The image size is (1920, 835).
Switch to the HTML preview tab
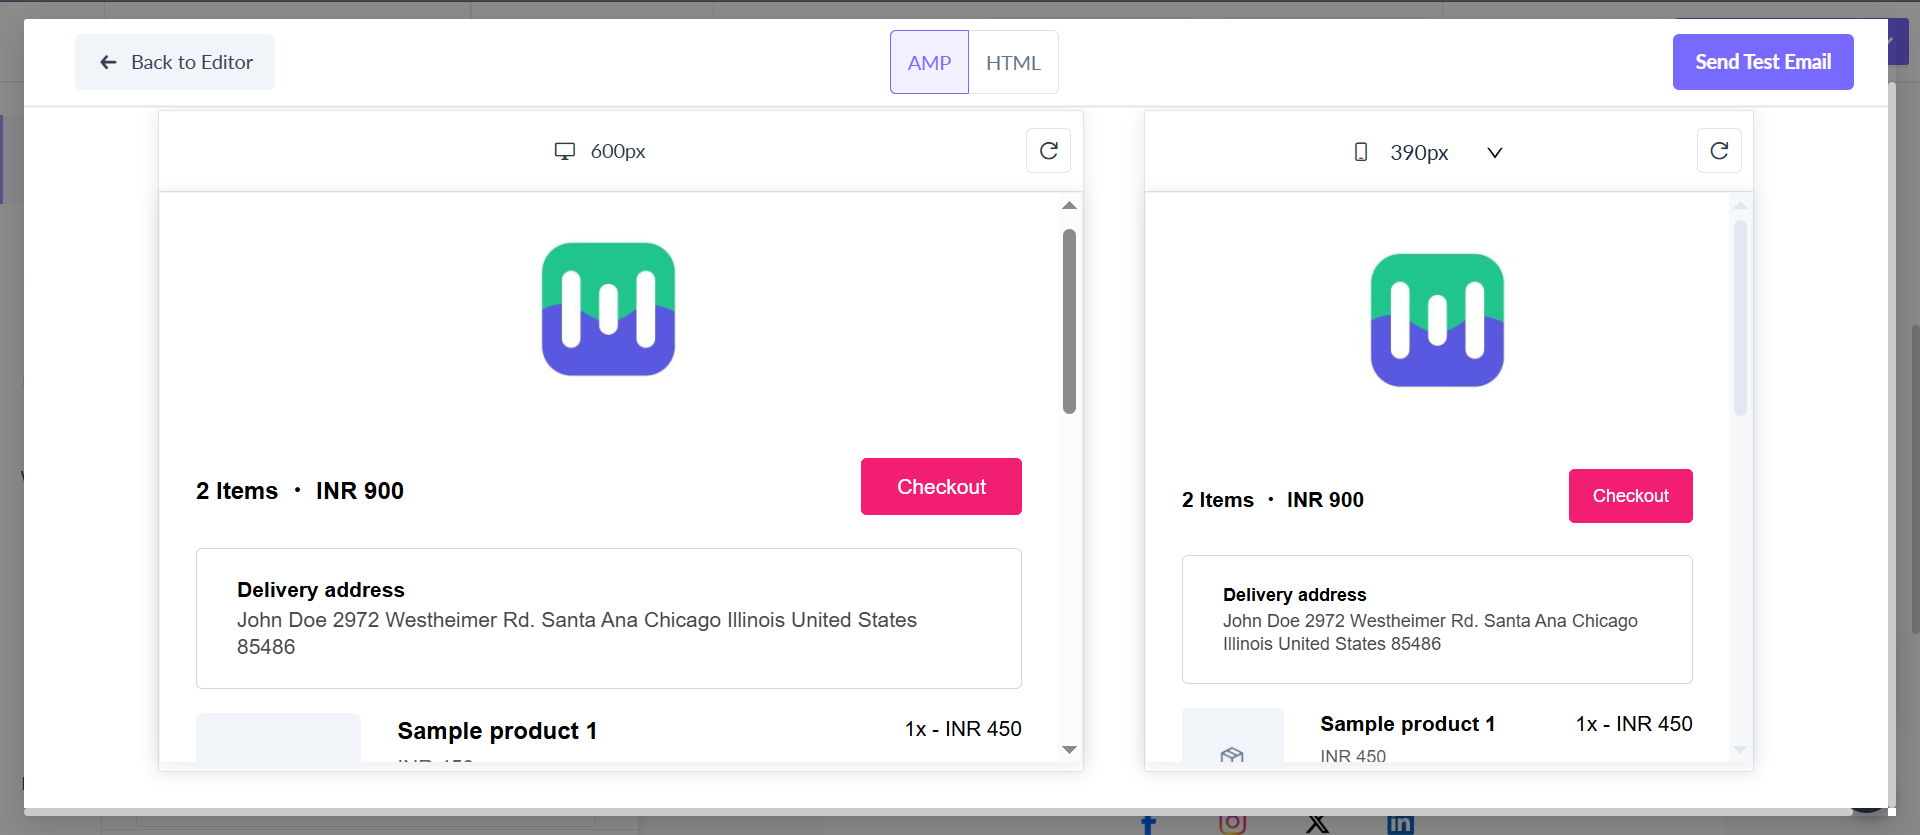[1013, 62]
